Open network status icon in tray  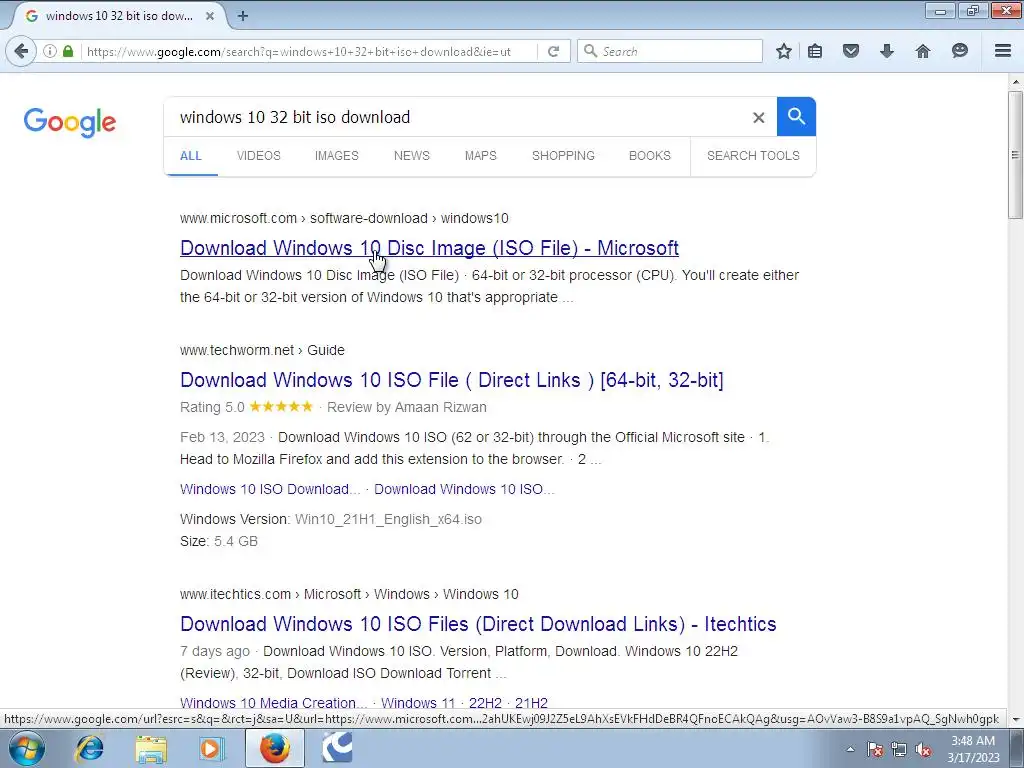point(899,749)
